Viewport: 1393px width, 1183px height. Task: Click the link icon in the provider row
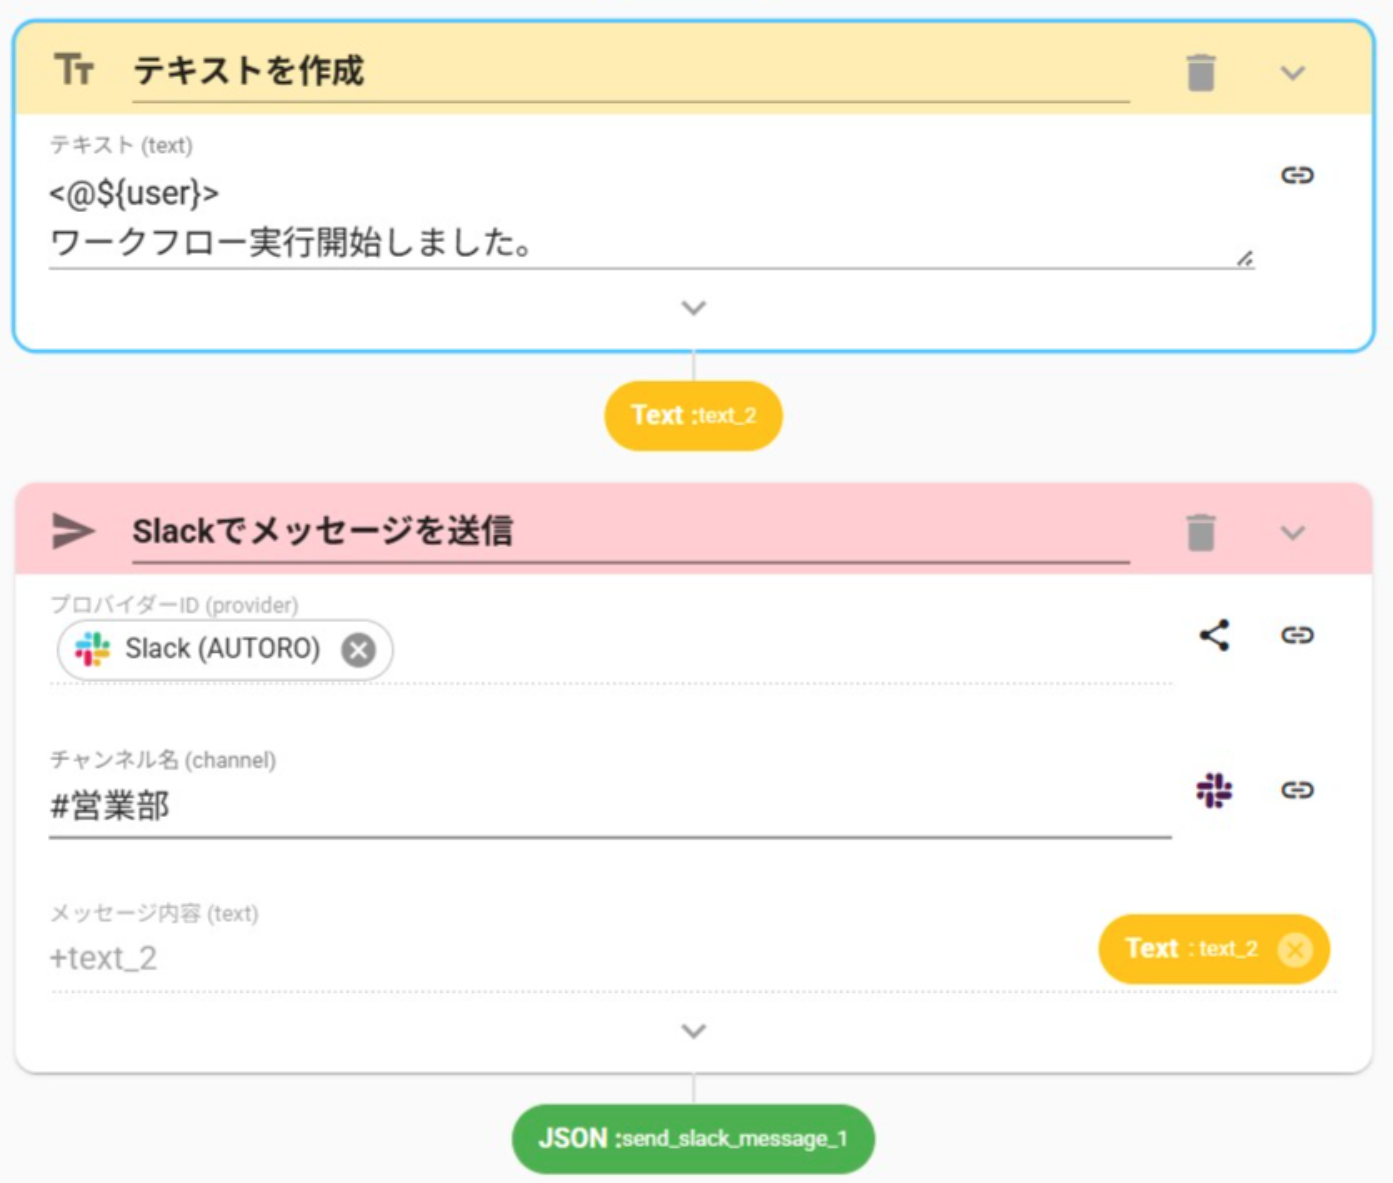[x=1297, y=635]
